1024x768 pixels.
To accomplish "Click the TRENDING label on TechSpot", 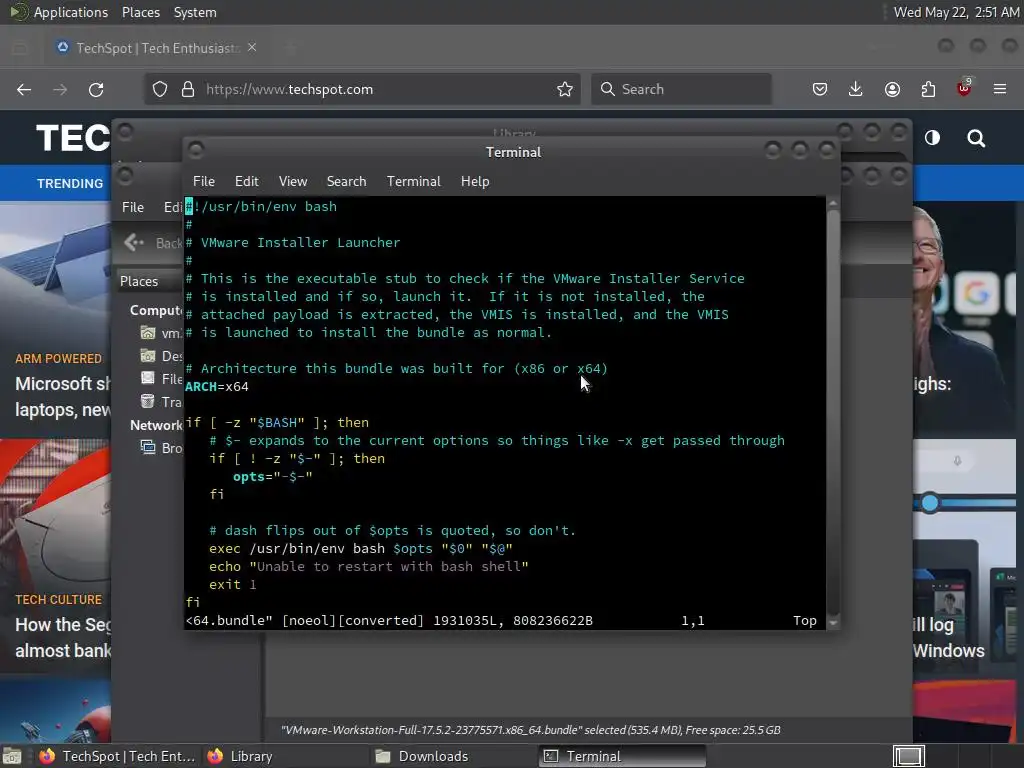I will 70,184.
